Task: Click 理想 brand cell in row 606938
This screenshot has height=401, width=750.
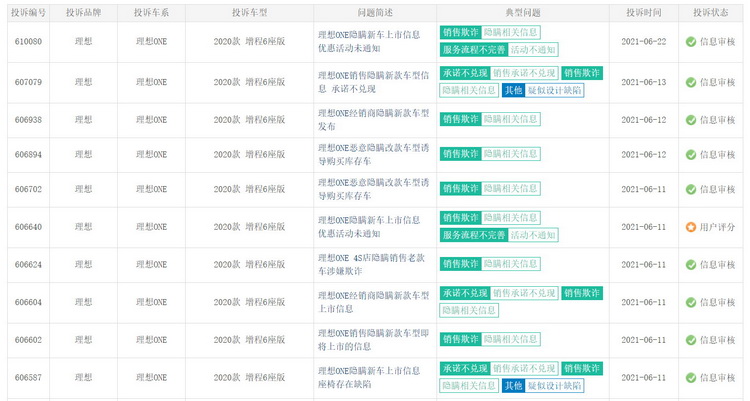Action: [x=83, y=120]
